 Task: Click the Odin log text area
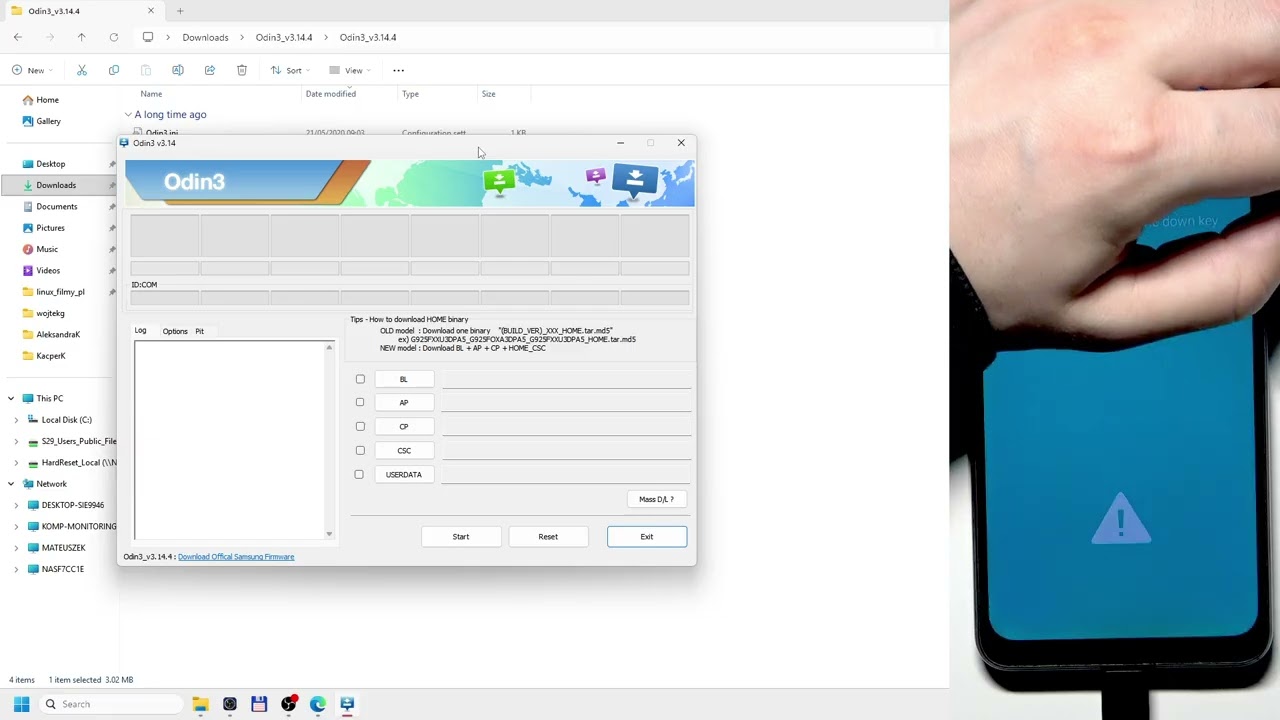tap(229, 440)
